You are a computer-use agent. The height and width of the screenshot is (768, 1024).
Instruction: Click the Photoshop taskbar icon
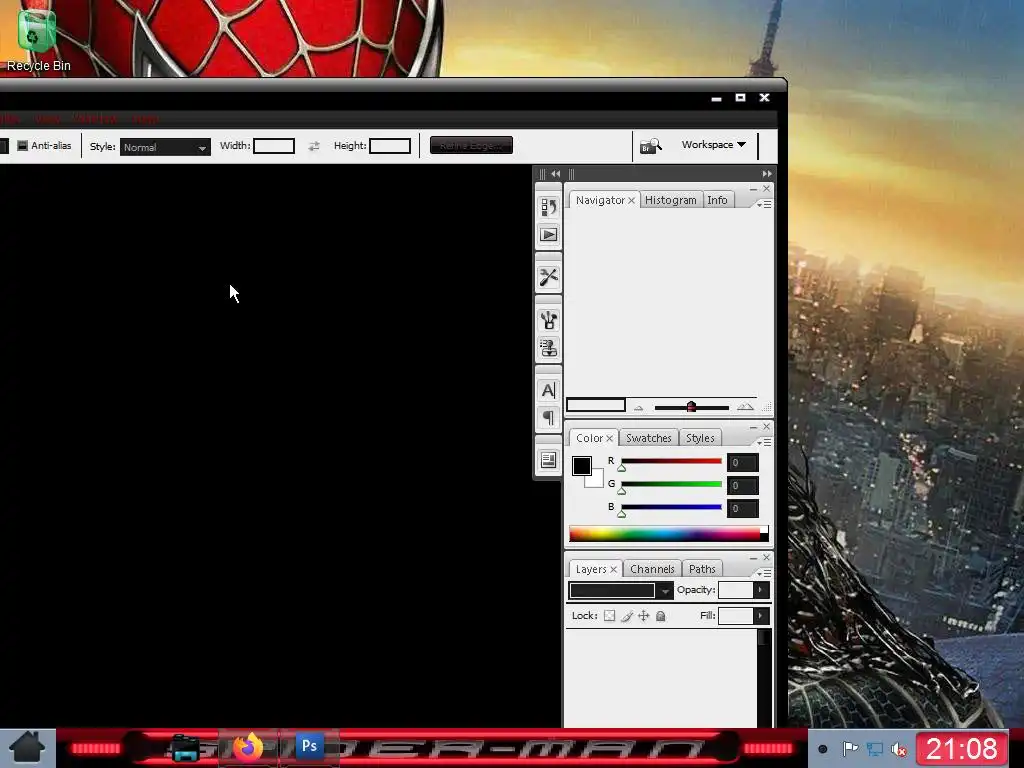(310, 746)
